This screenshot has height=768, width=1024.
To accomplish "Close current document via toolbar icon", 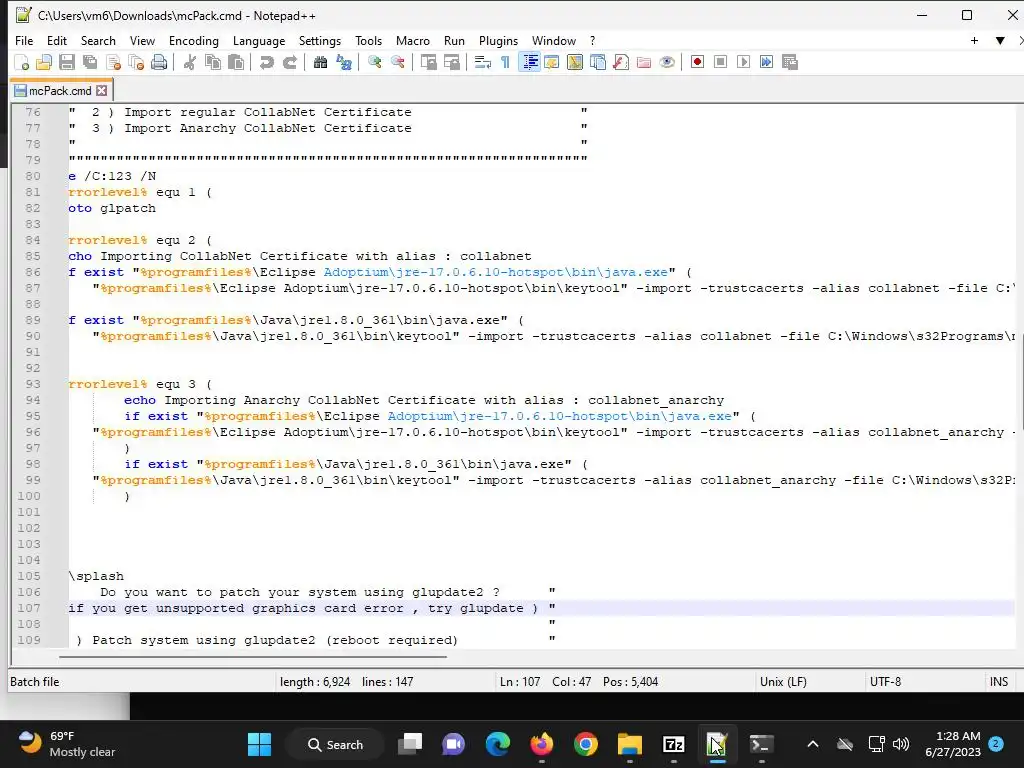I will (x=113, y=62).
